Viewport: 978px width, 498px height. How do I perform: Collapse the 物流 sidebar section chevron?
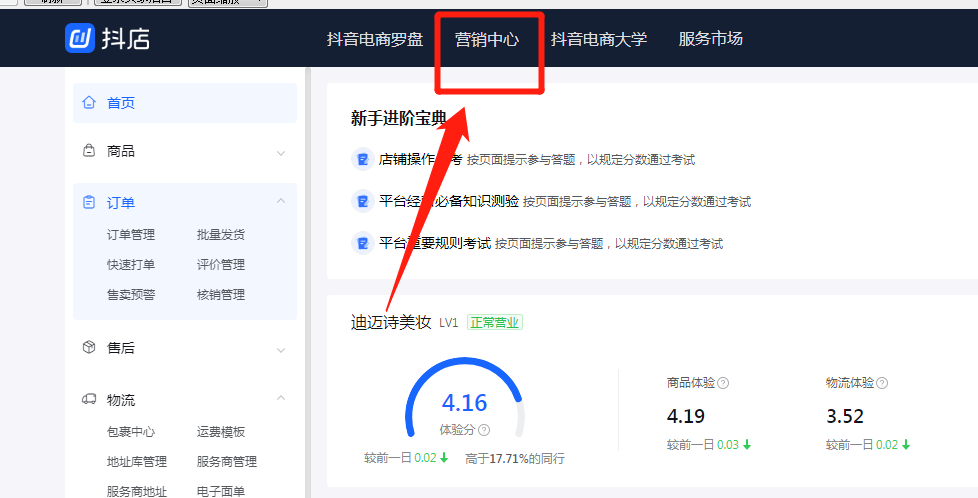click(281, 398)
